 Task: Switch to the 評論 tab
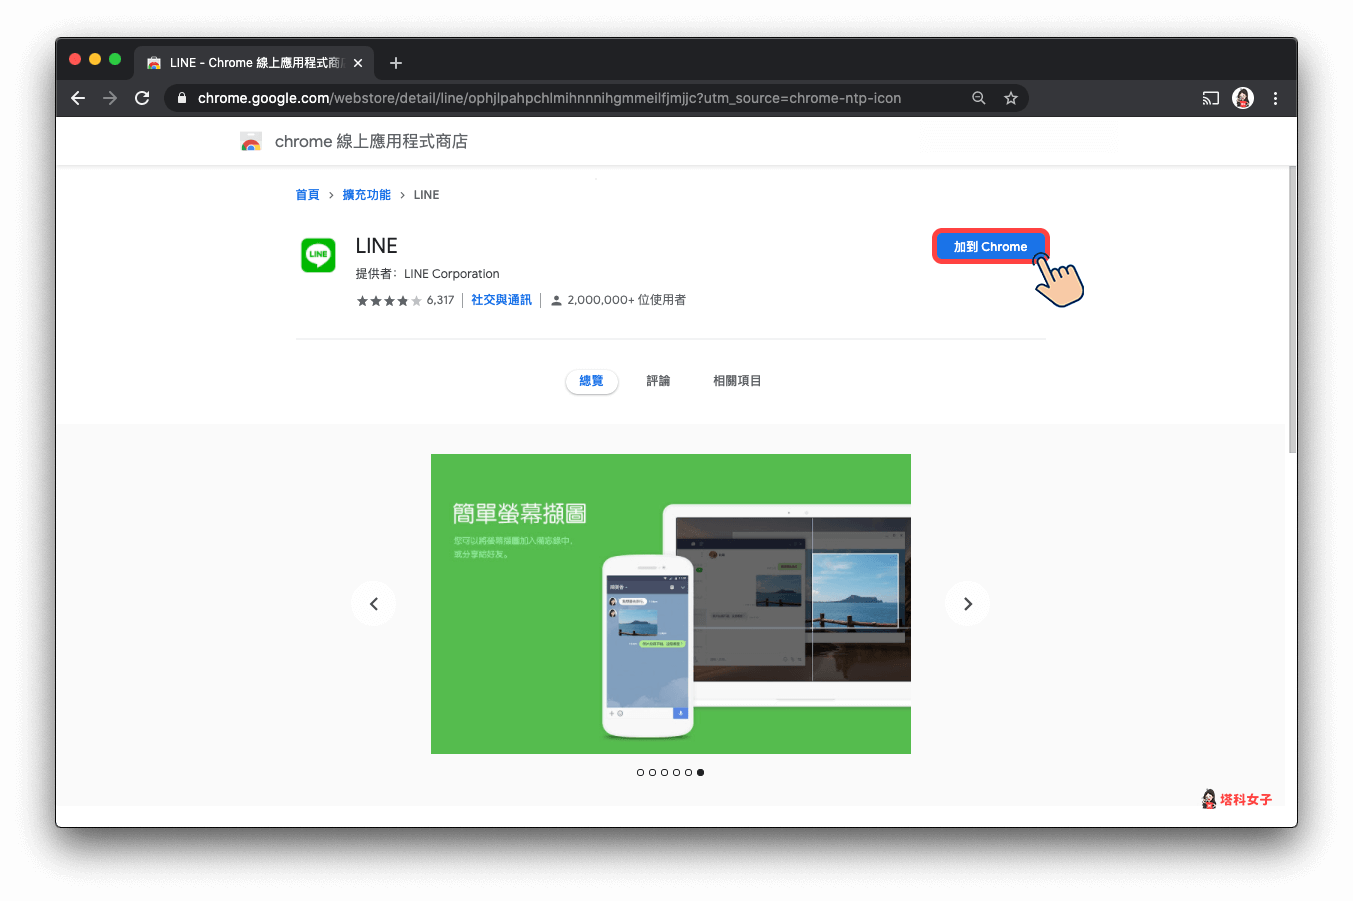658,381
